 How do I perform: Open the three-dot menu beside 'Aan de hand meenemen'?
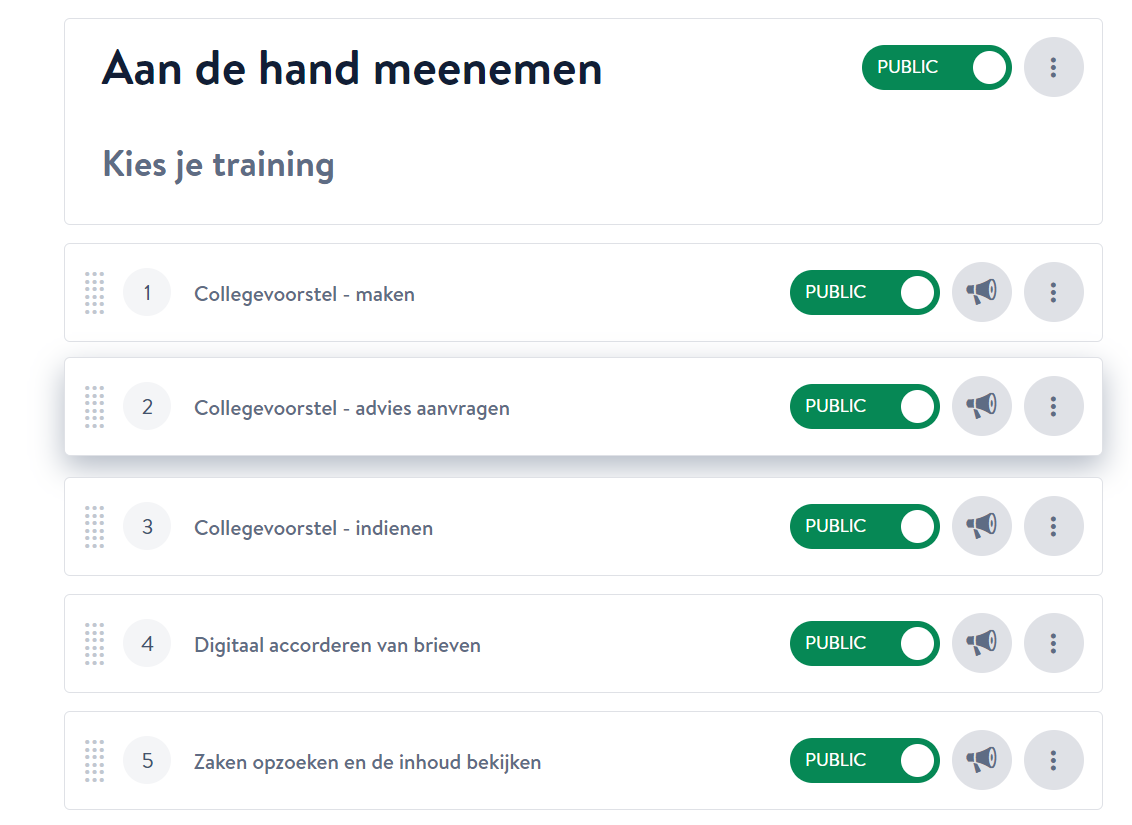point(1054,67)
